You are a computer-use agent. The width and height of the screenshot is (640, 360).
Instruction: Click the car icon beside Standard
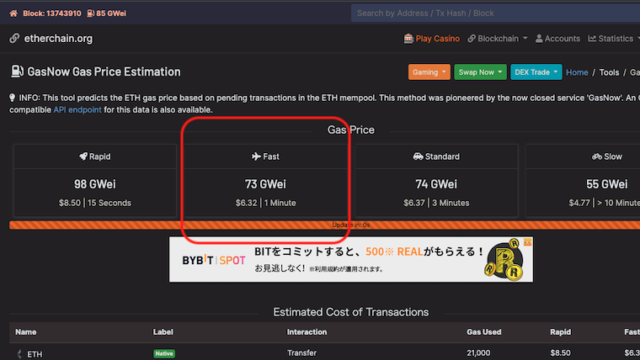[x=418, y=156]
